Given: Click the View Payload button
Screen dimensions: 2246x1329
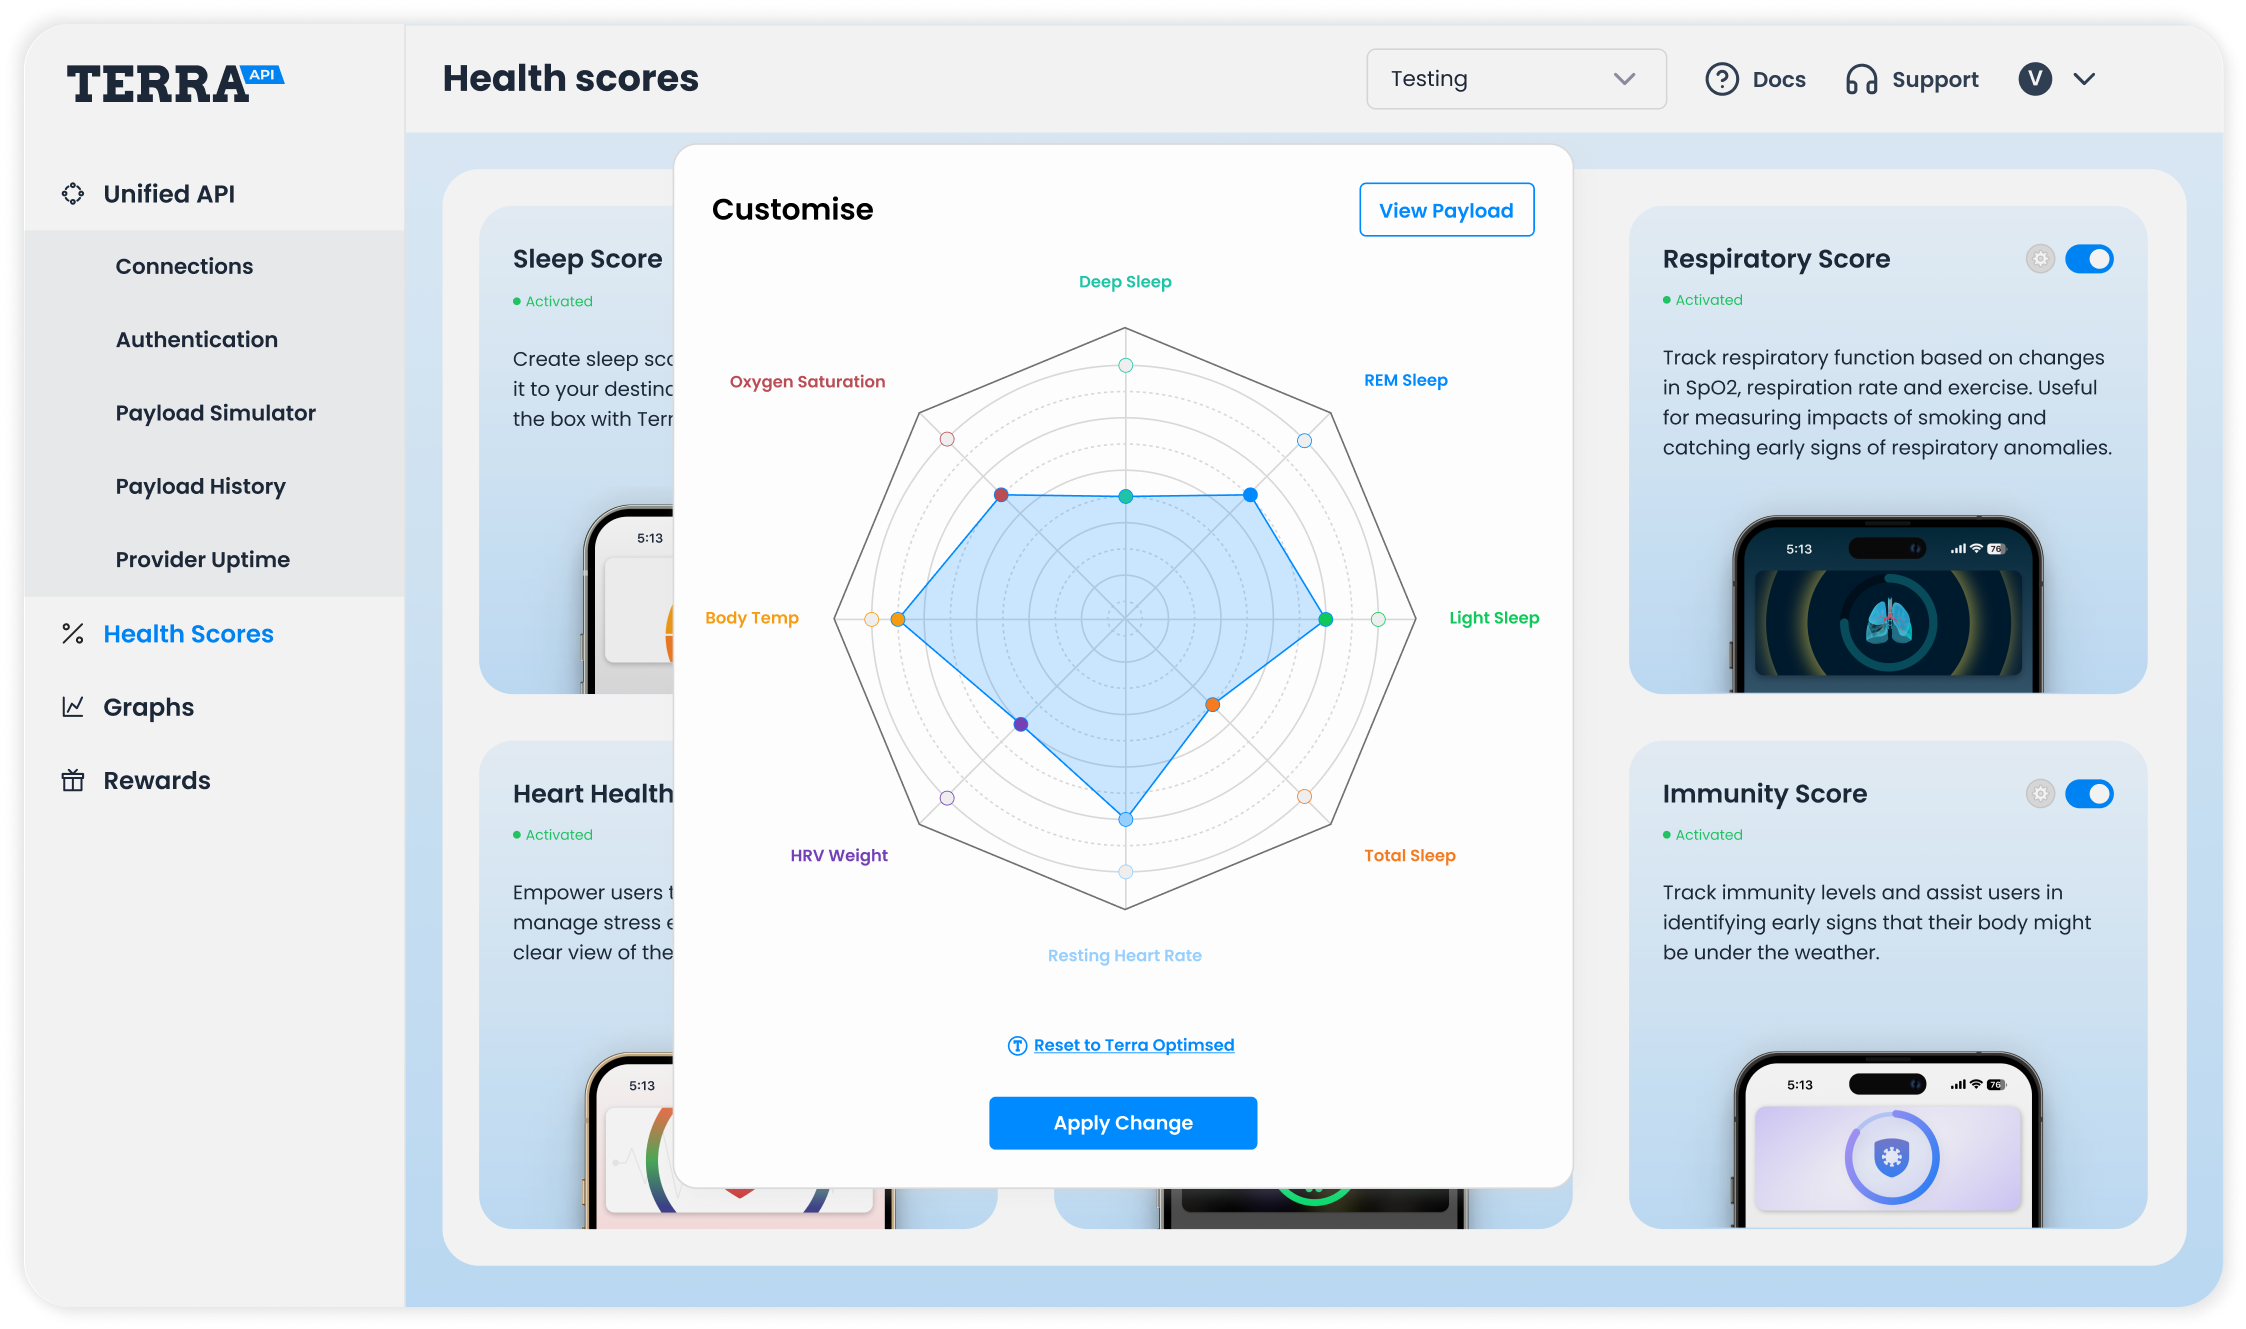Looking at the screenshot, I should 1444,210.
